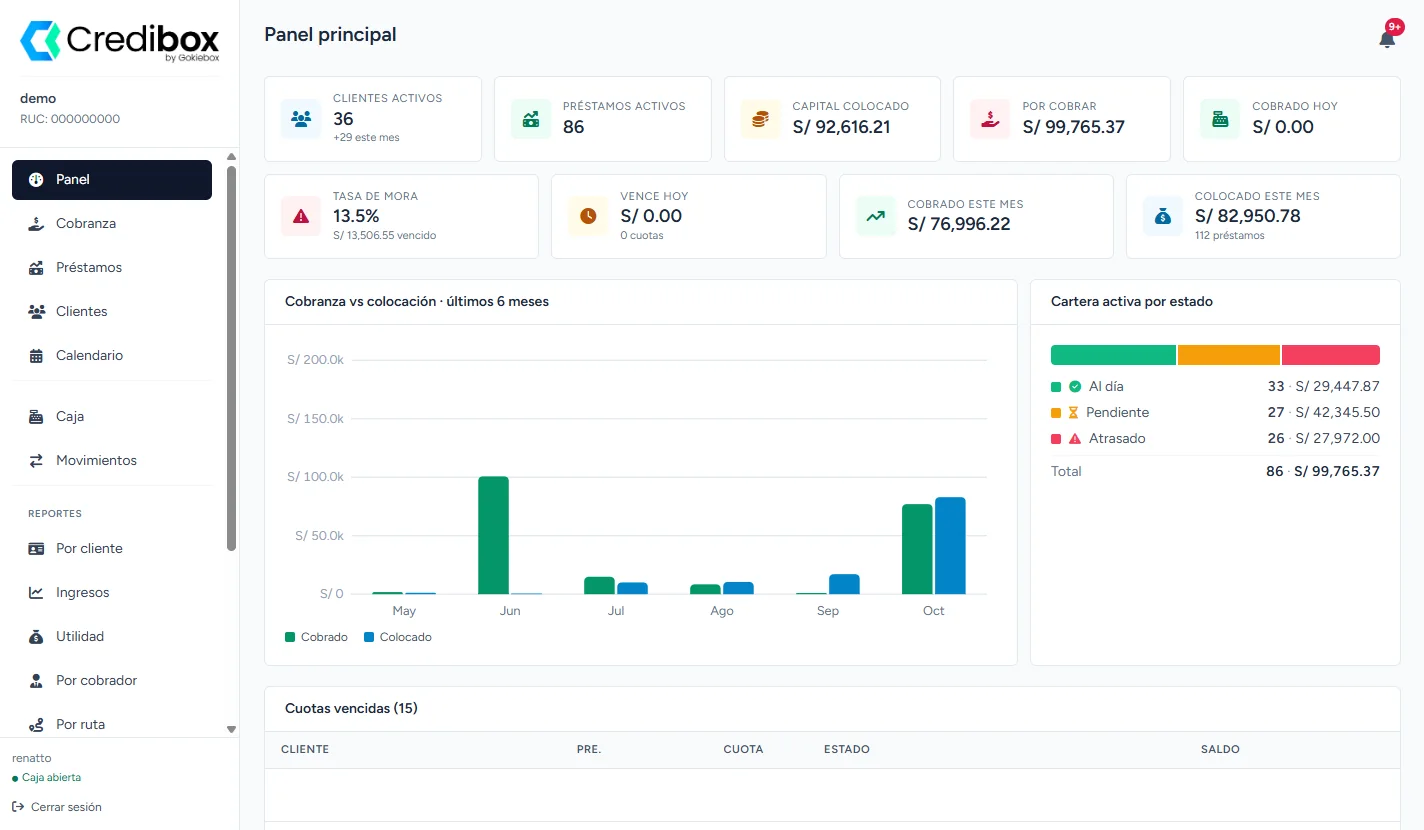Open the Préstamos section

pyautogui.click(x=112, y=268)
